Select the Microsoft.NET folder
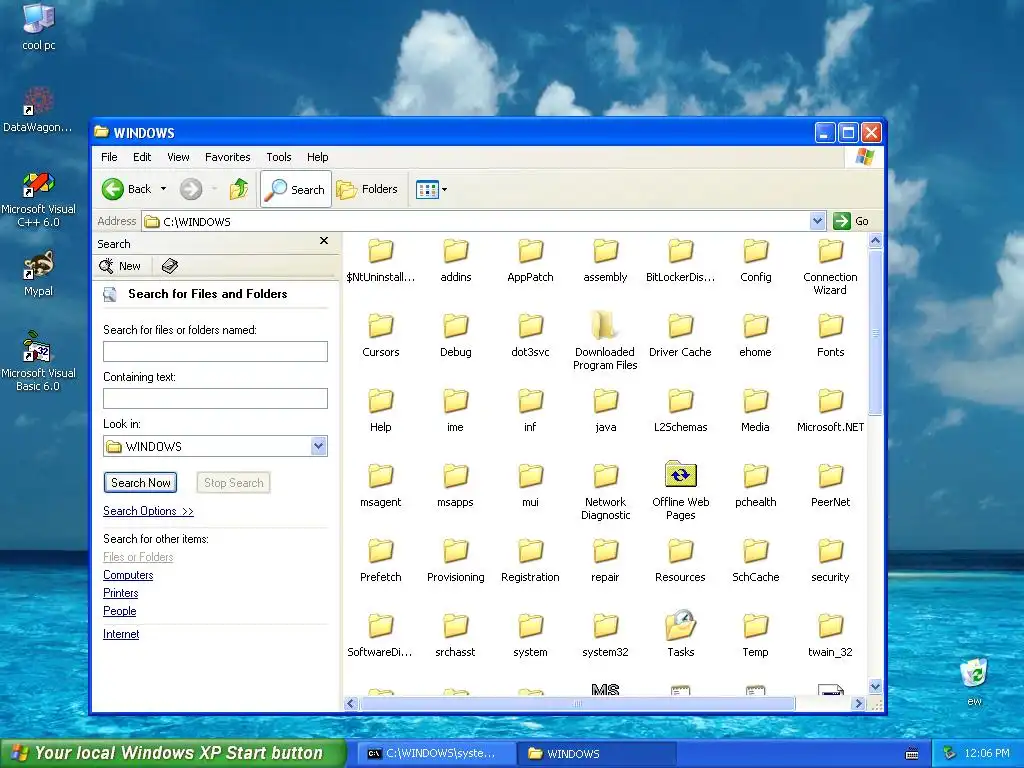This screenshot has height=768, width=1024. point(830,411)
